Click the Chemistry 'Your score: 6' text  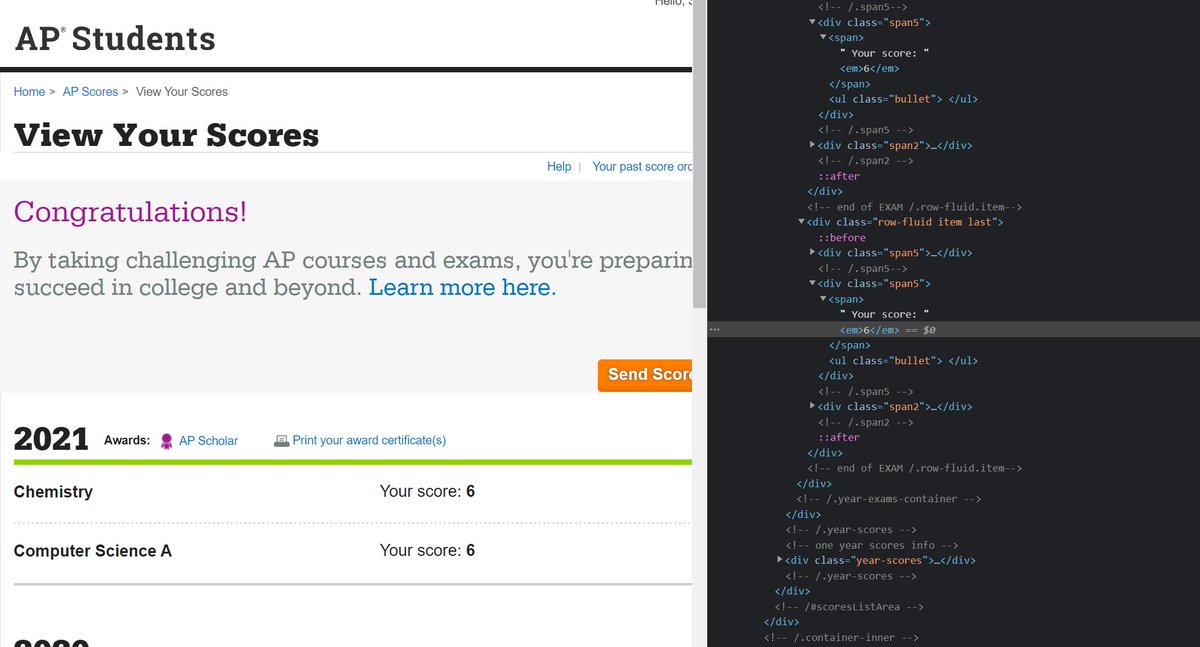tap(427, 492)
